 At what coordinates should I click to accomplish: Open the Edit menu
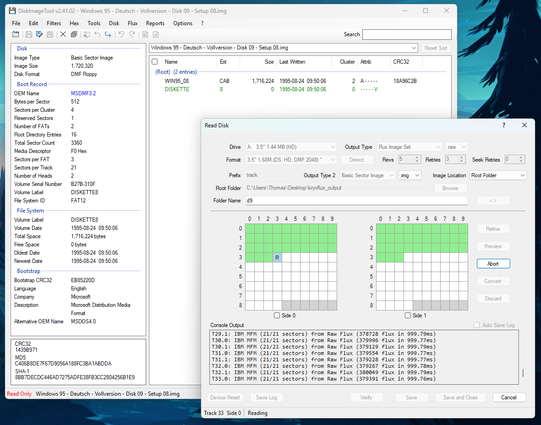click(x=33, y=23)
